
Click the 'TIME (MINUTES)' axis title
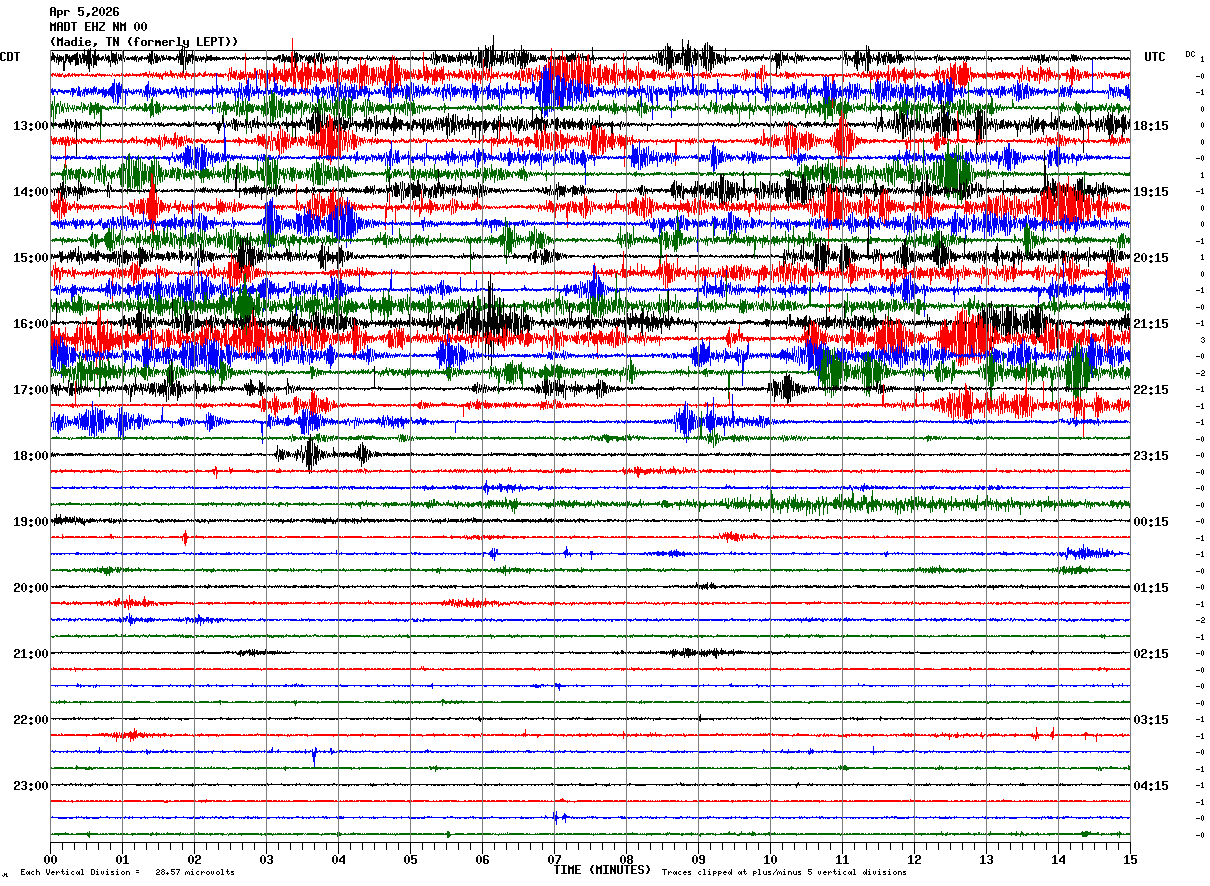602,870
